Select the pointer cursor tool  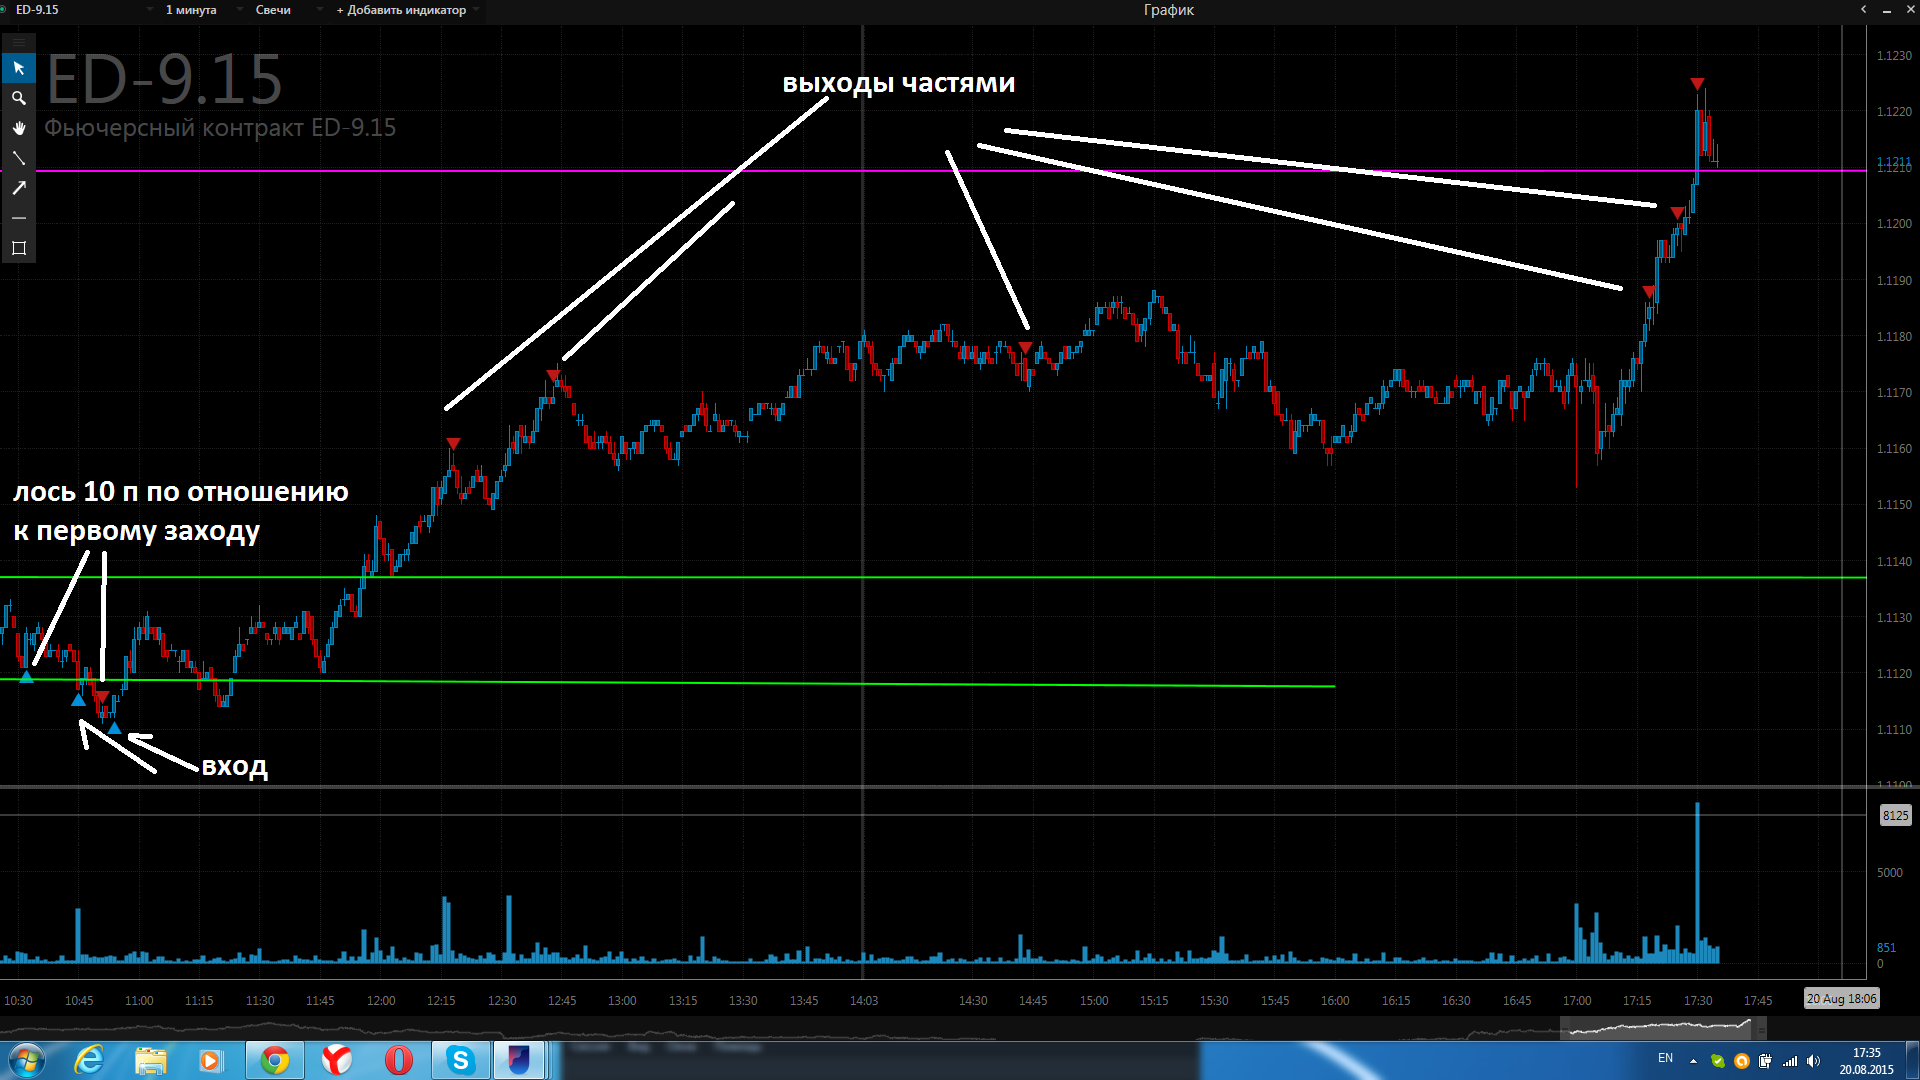point(18,68)
